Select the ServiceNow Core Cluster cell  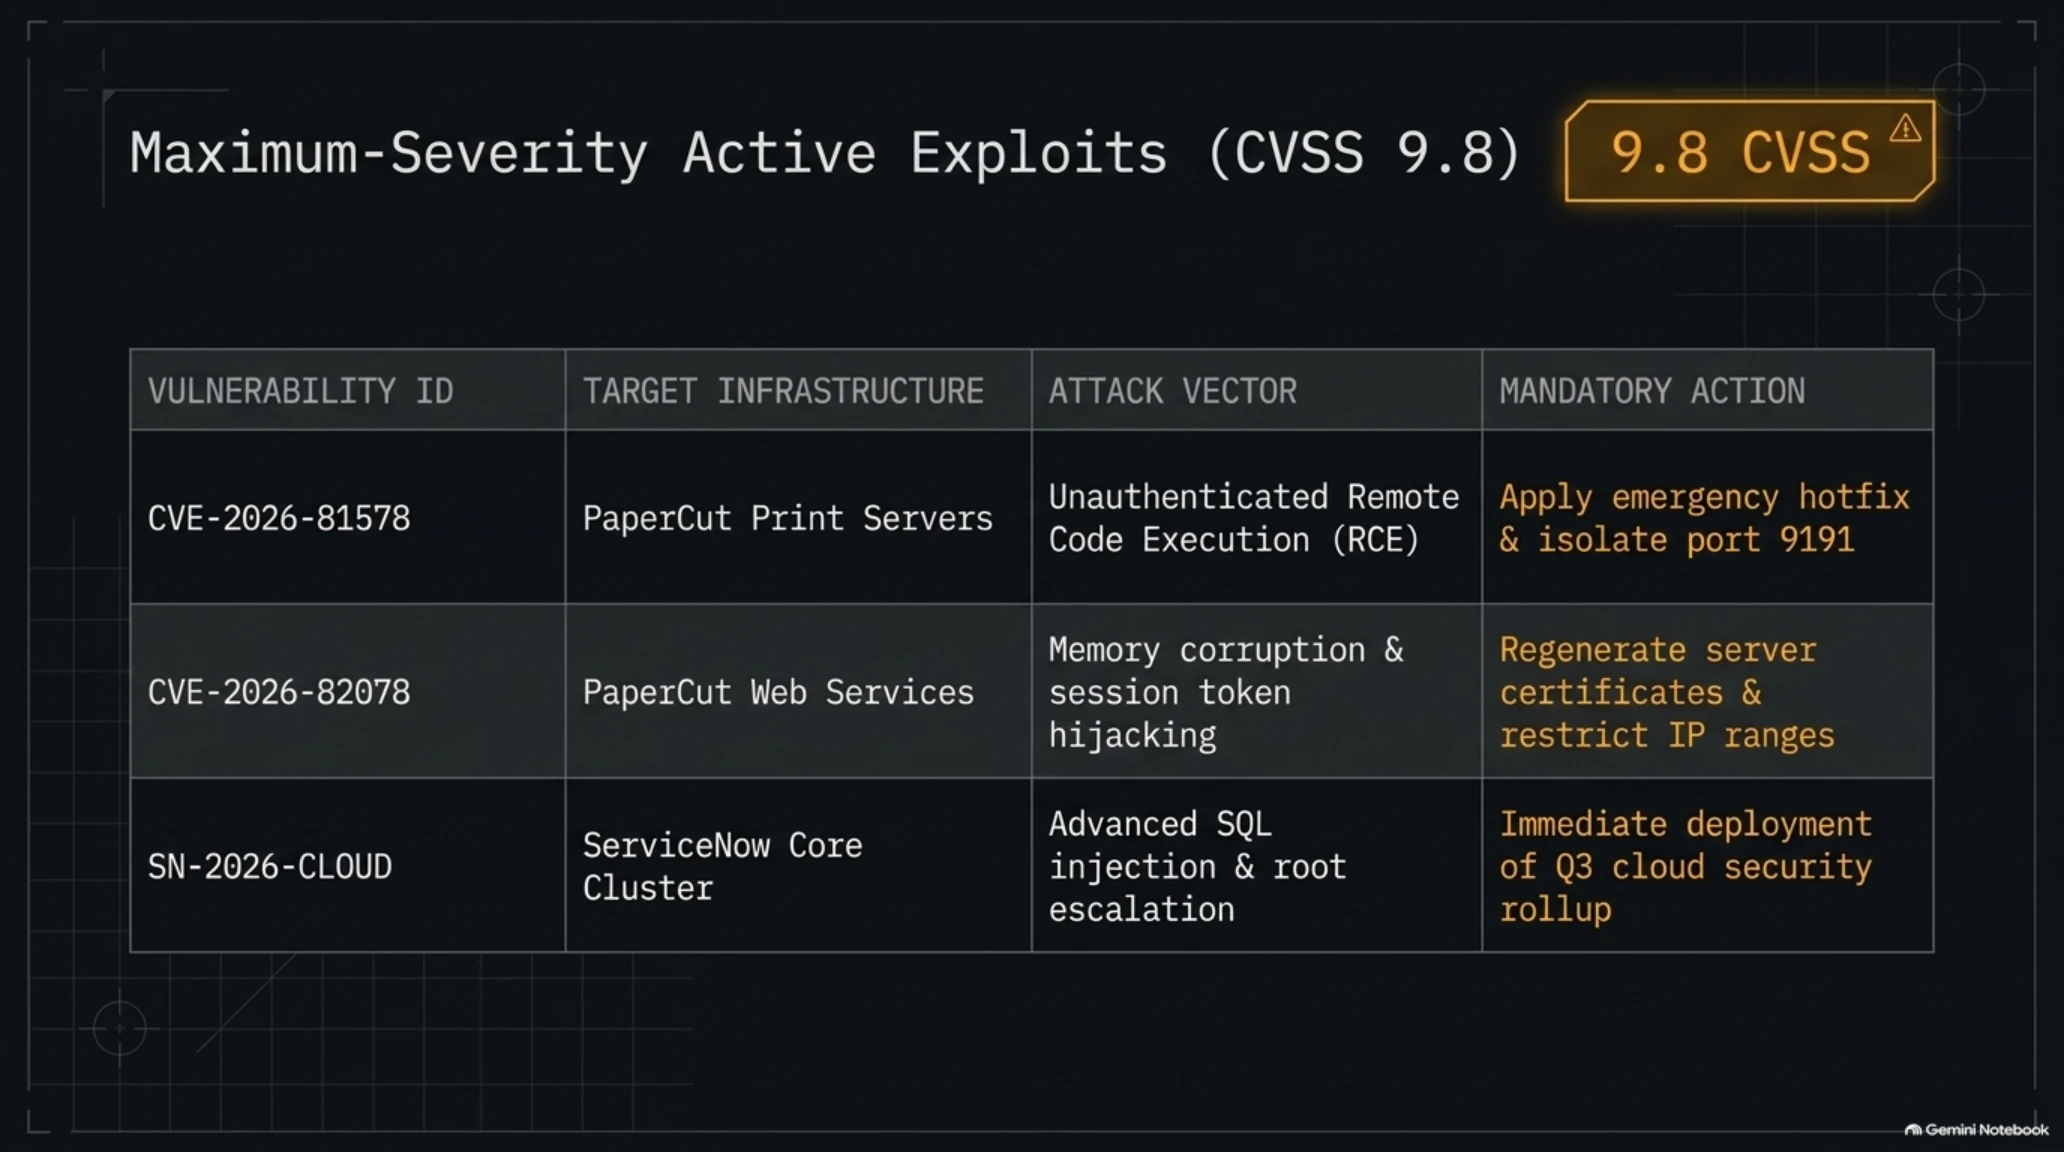pos(798,865)
